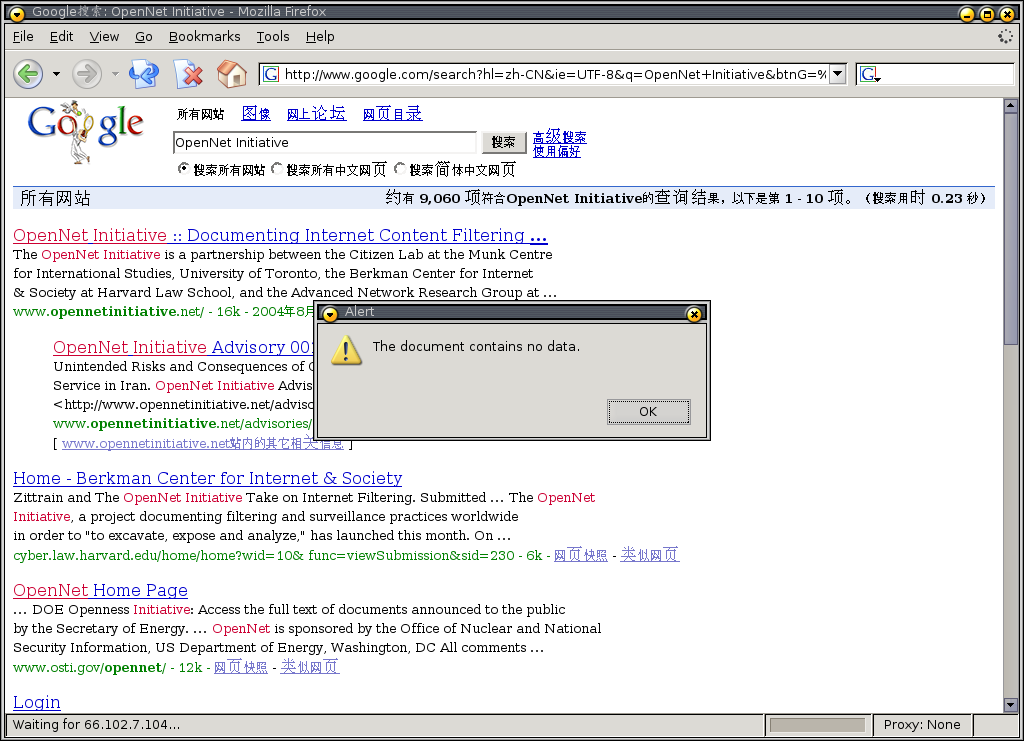
Task: Click the Google favicon in the URL bar
Action: pyautogui.click(x=270, y=74)
